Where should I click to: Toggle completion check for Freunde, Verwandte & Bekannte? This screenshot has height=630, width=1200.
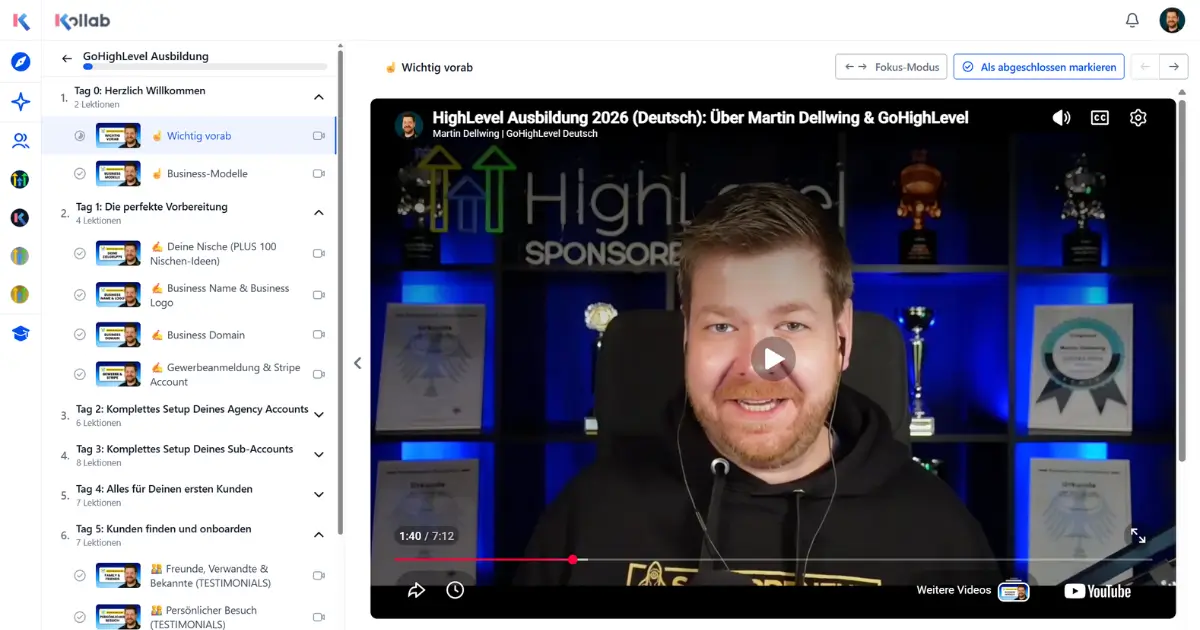click(x=80, y=576)
